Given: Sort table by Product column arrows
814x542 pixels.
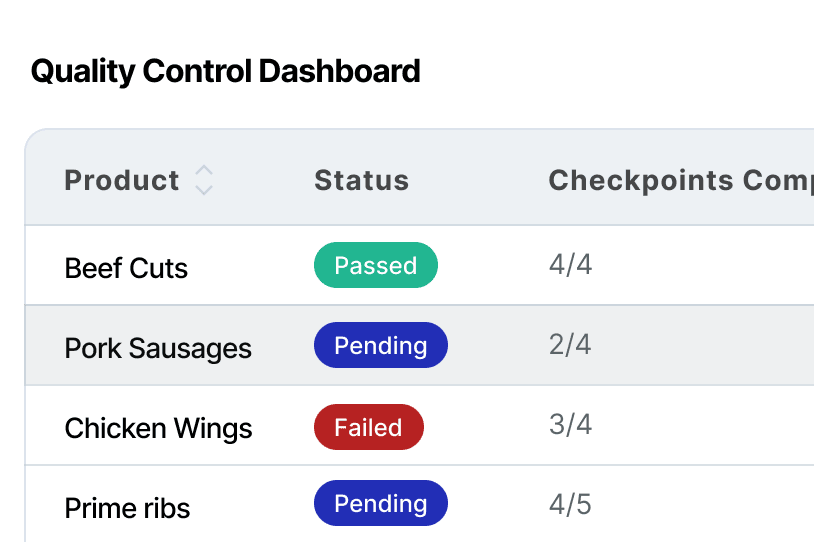Looking at the screenshot, I should pos(204,180).
